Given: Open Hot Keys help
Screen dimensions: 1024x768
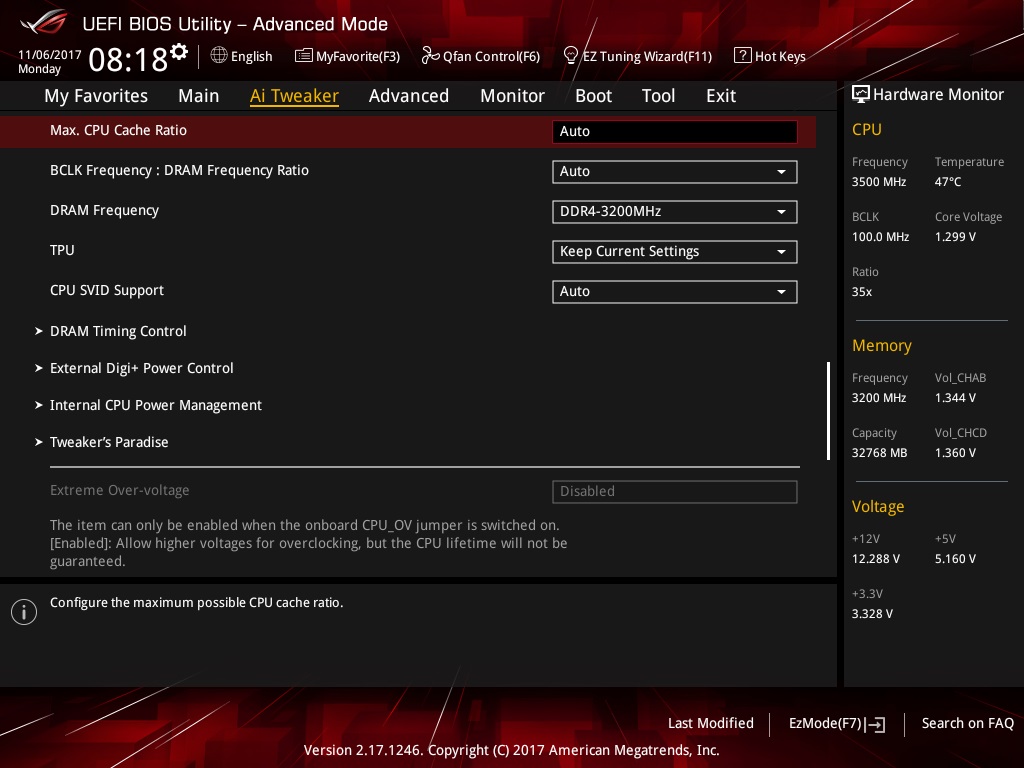Looking at the screenshot, I should click(770, 56).
